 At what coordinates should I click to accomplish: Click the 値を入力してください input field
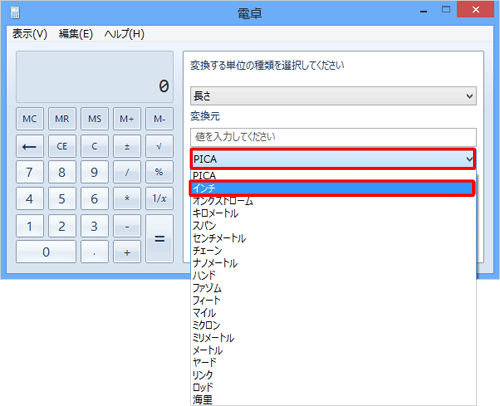(x=333, y=137)
